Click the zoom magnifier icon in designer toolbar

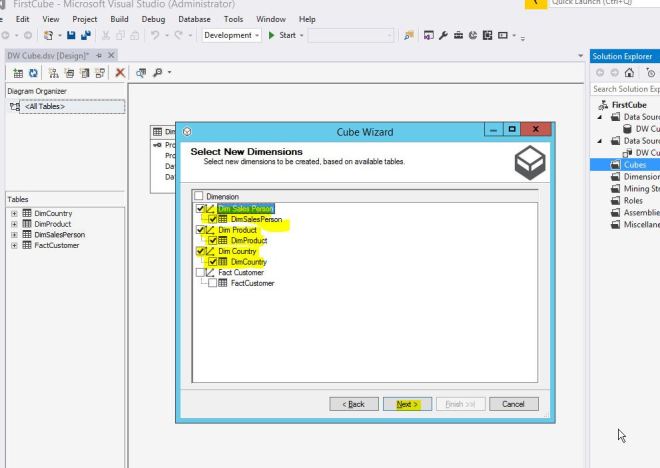(x=157, y=73)
